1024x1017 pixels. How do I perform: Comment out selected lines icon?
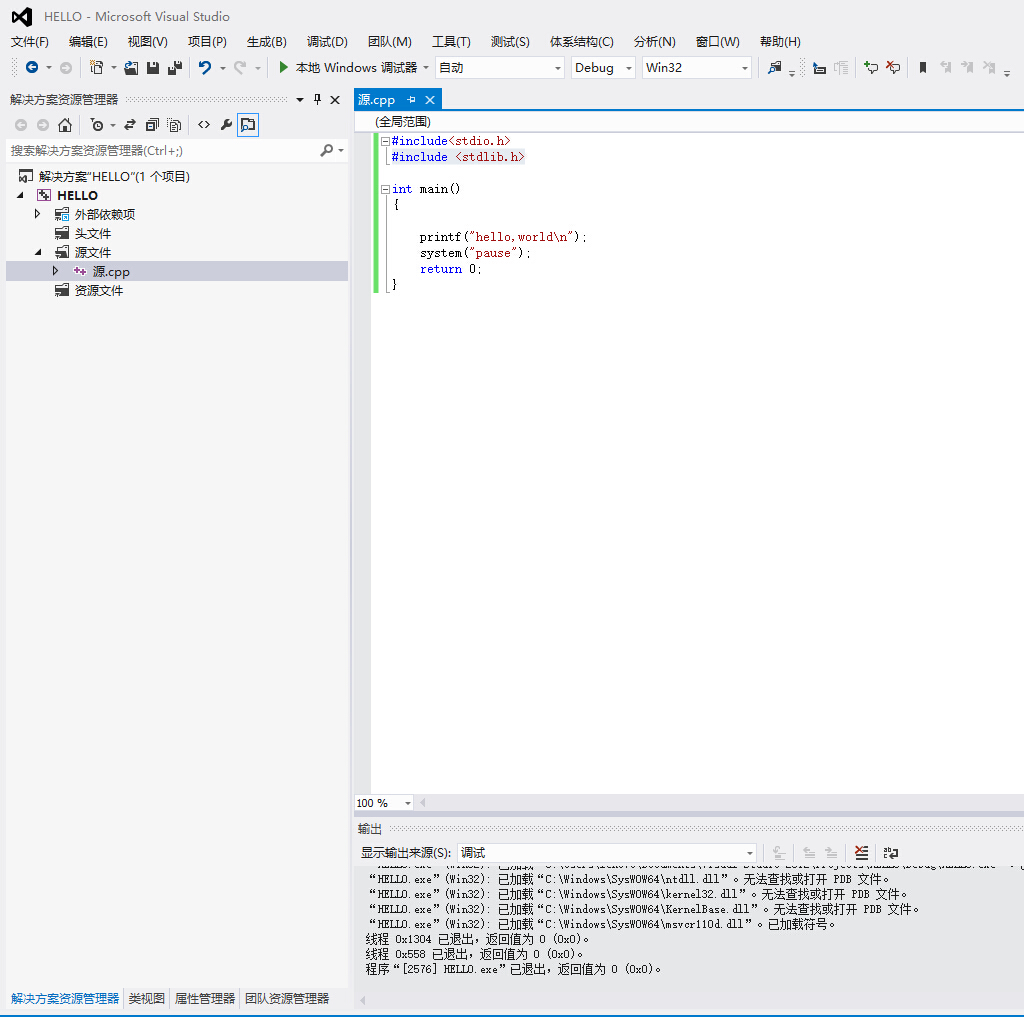pyautogui.click(x=871, y=68)
